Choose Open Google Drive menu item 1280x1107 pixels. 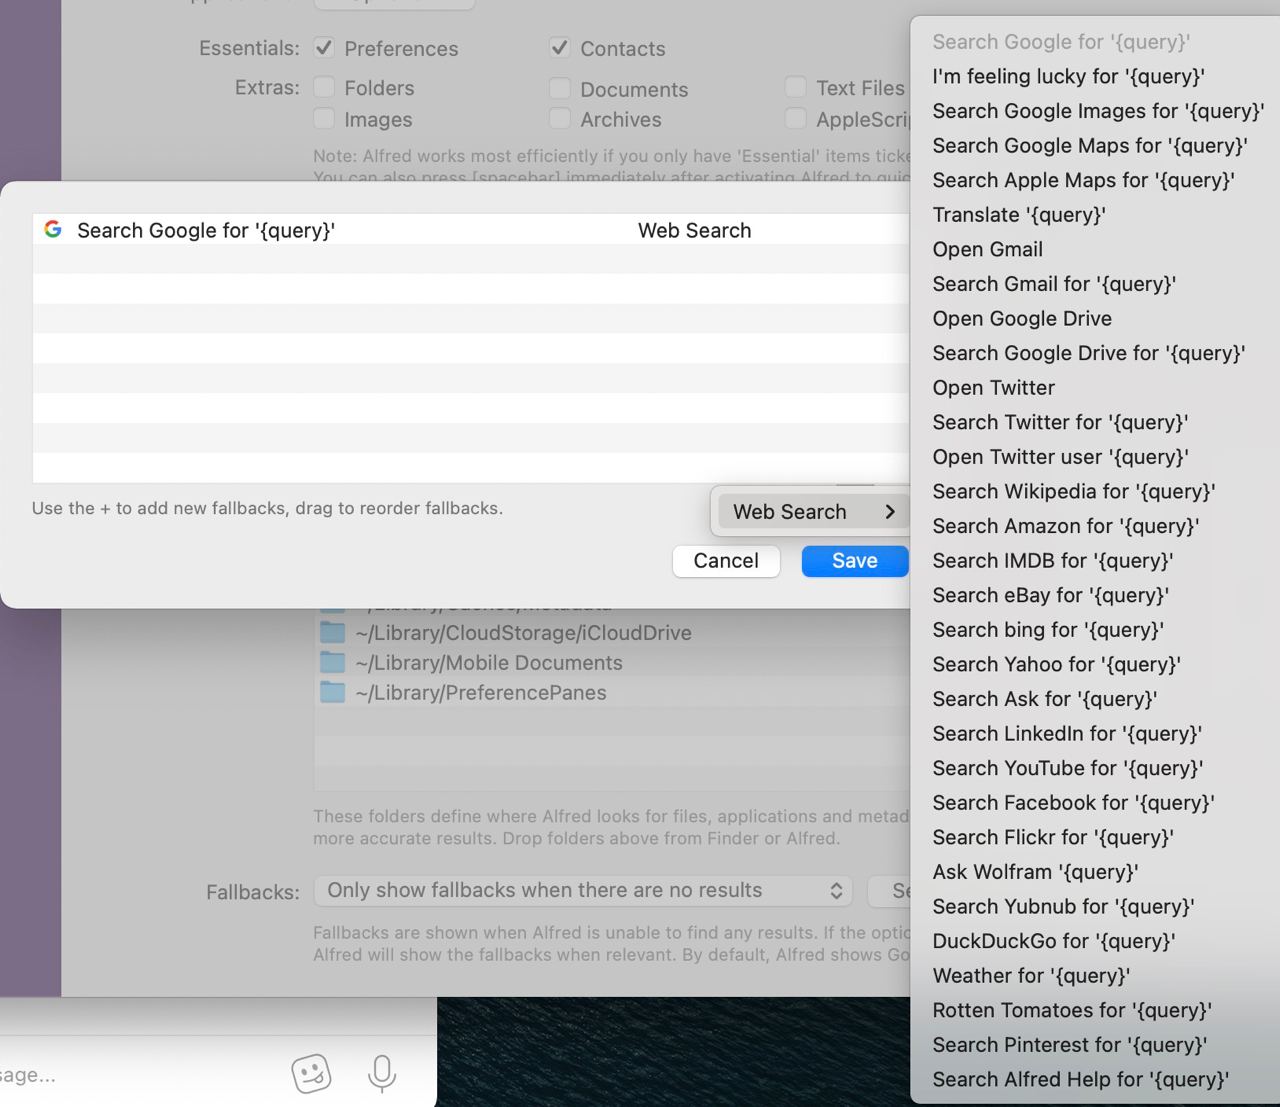point(1095,319)
